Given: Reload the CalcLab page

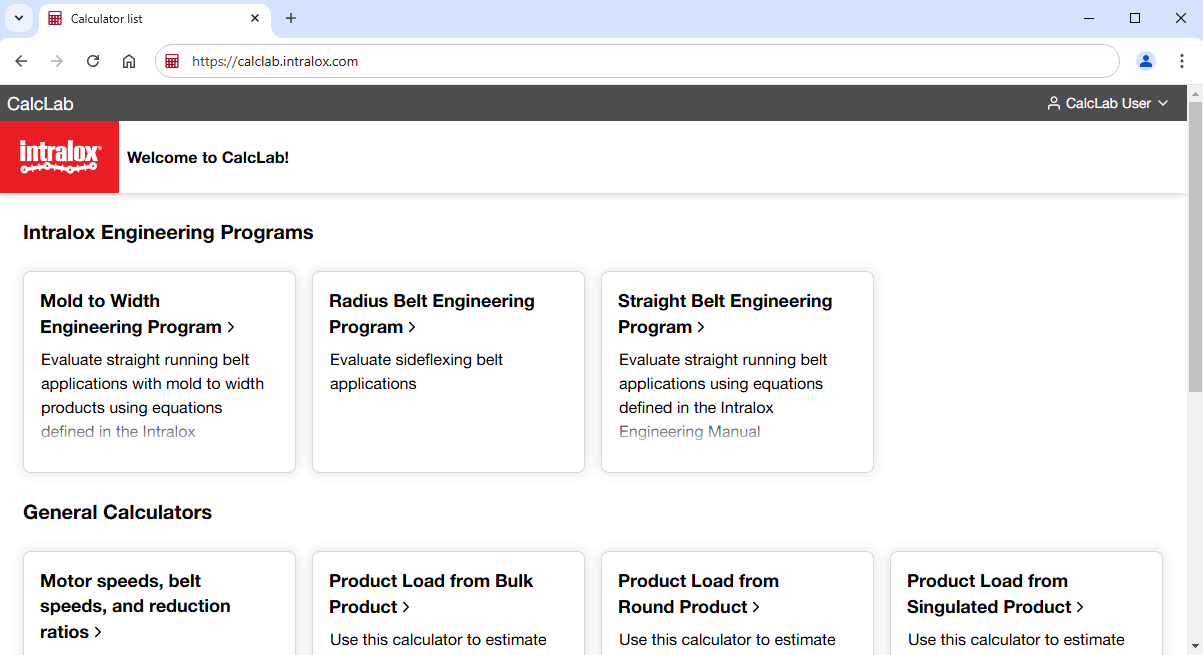Looking at the screenshot, I should pyautogui.click(x=93, y=61).
